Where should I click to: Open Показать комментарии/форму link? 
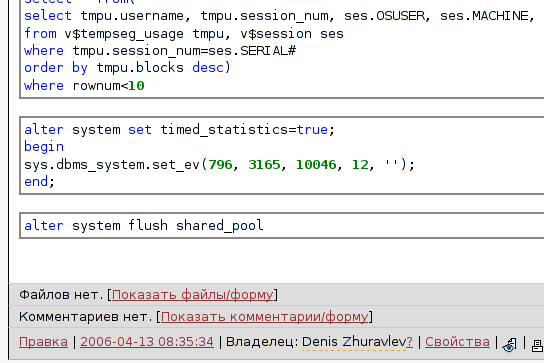click(x=264, y=317)
